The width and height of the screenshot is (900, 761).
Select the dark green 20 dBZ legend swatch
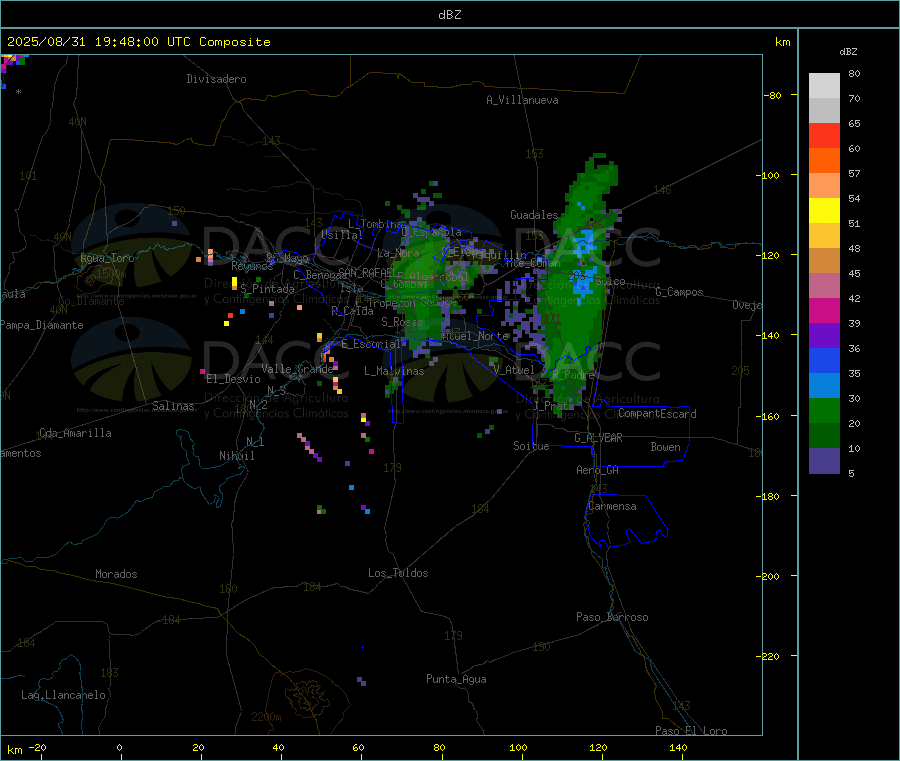824,436
